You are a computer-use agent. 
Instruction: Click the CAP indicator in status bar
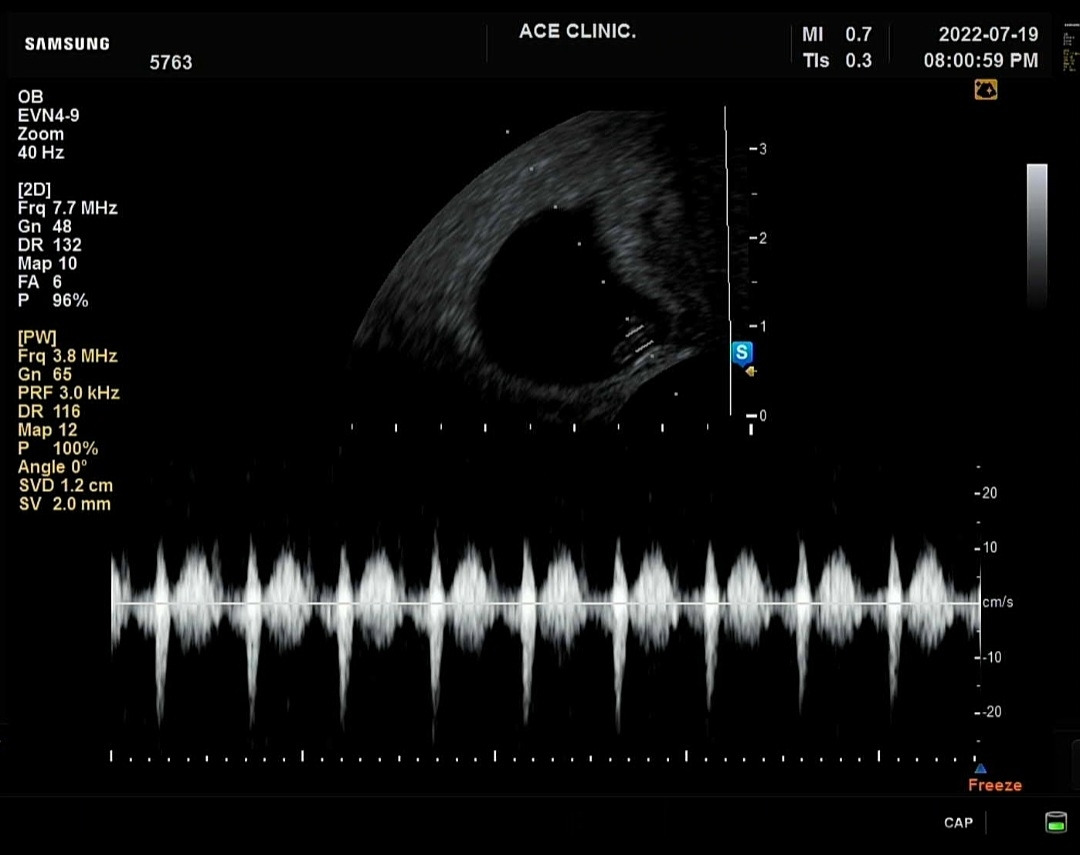pyautogui.click(x=958, y=823)
